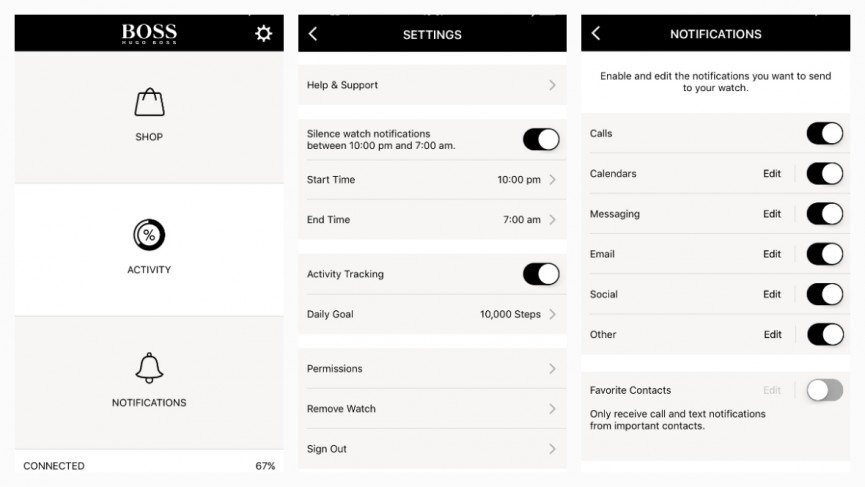
Task: Expand the Help & Support row
Action: tap(432, 85)
